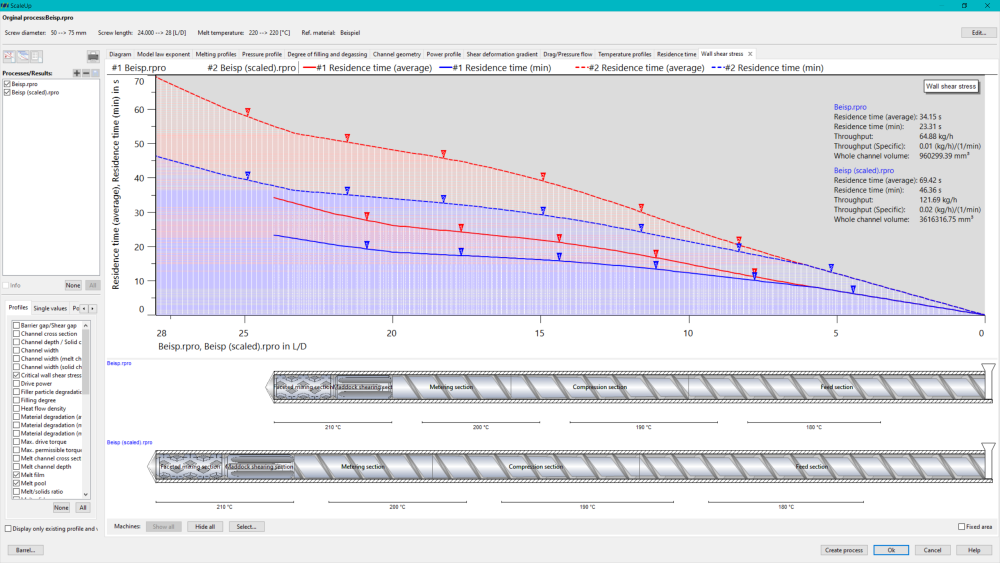Click the minus icon beside Processes/Results
This screenshot has height=563, width=1000.
click(86, 73)
